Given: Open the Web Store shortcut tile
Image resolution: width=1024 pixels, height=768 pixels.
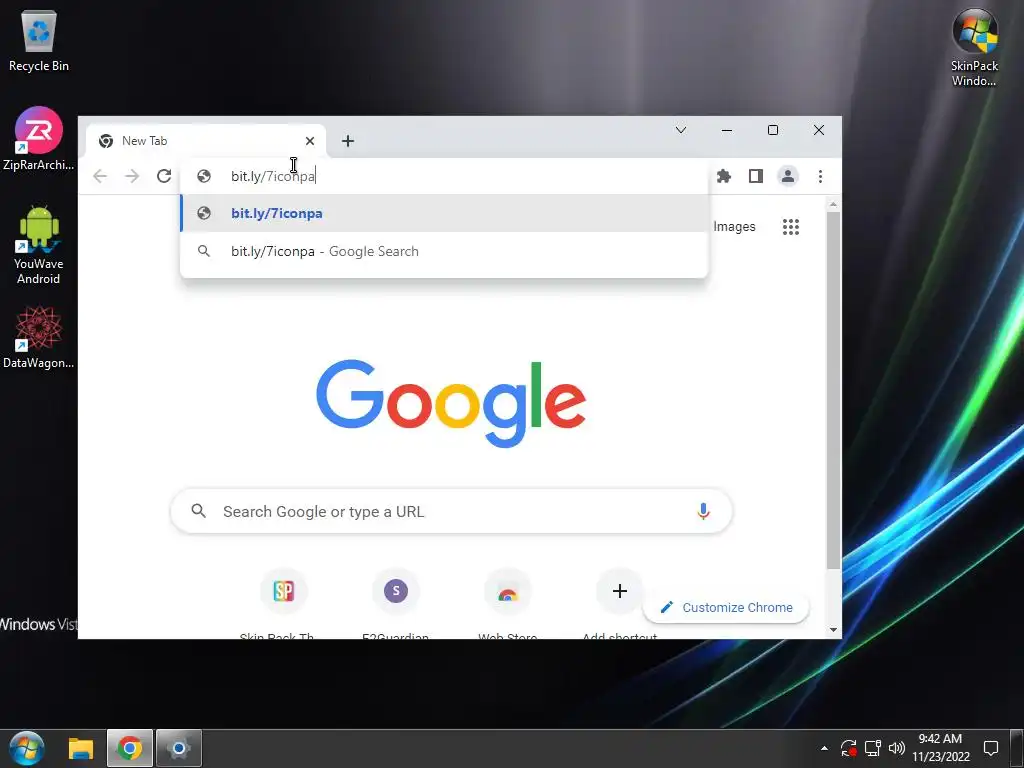Looking at the screenshot, I should click(x=507, y=591).
